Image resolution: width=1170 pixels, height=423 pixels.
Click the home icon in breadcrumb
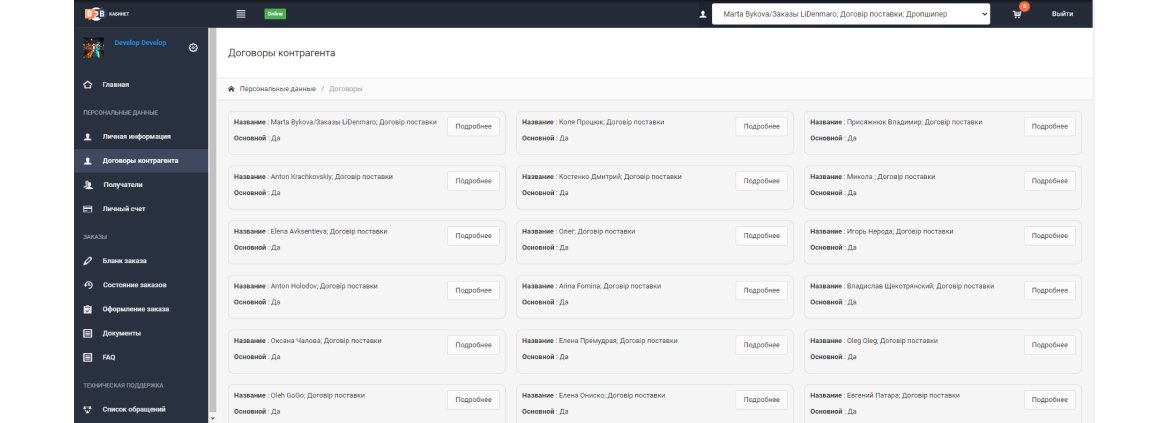pyautogui.click(x=231, y=89)
